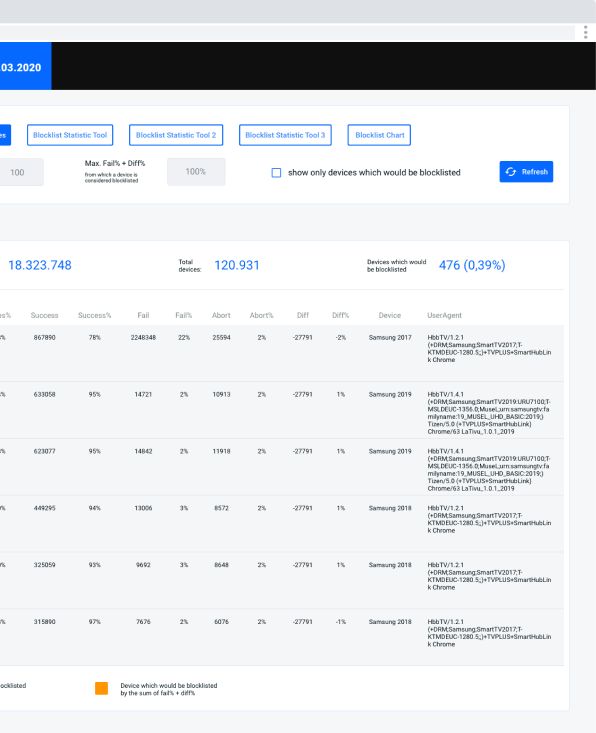Click the success value 623077
The image size is (596, 733).
(x=44, y=451)
